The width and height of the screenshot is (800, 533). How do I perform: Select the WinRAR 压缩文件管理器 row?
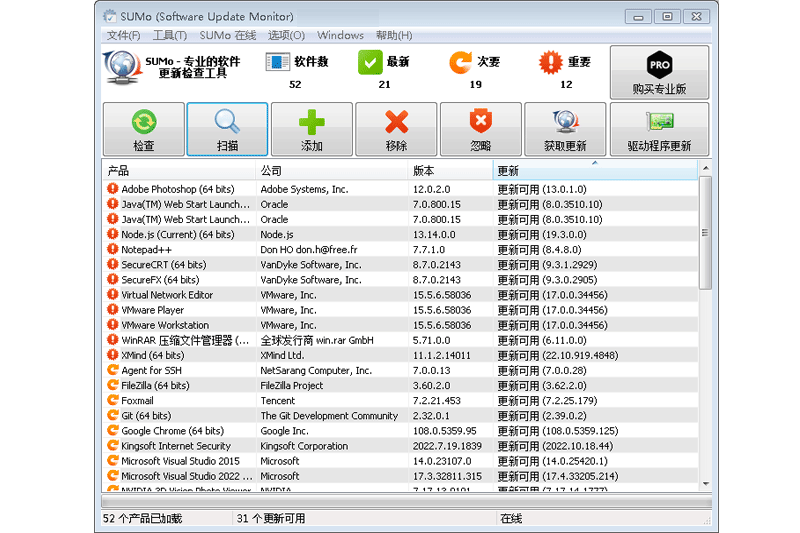400,340
